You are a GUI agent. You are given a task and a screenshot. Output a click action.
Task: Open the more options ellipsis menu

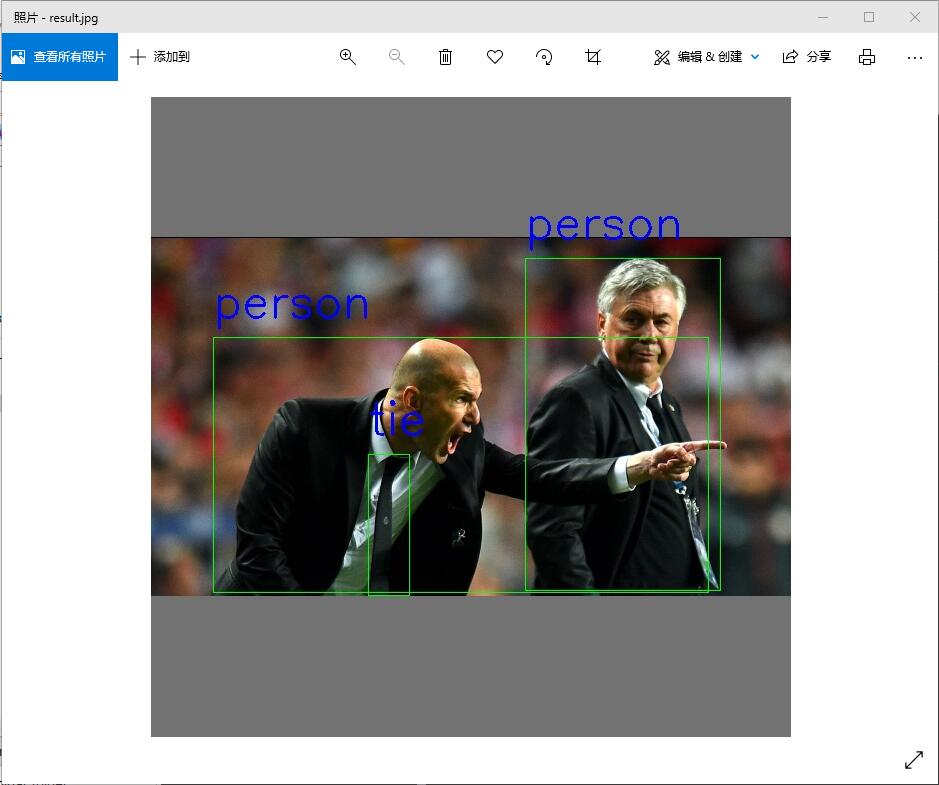(x=914, y=57)
